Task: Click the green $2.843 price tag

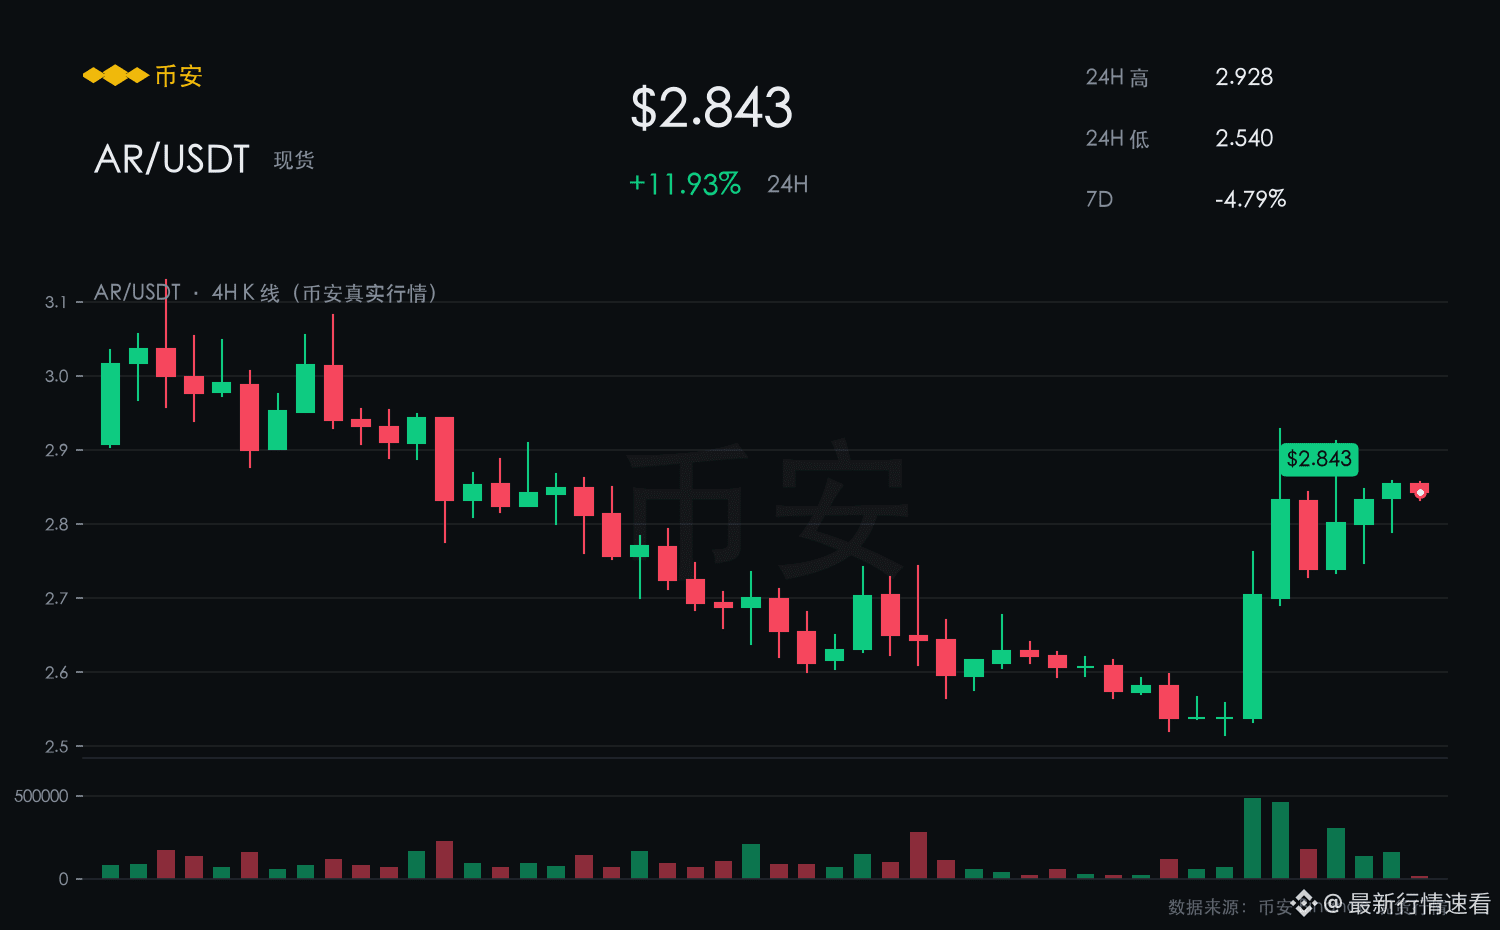Action: (1319, 459)
